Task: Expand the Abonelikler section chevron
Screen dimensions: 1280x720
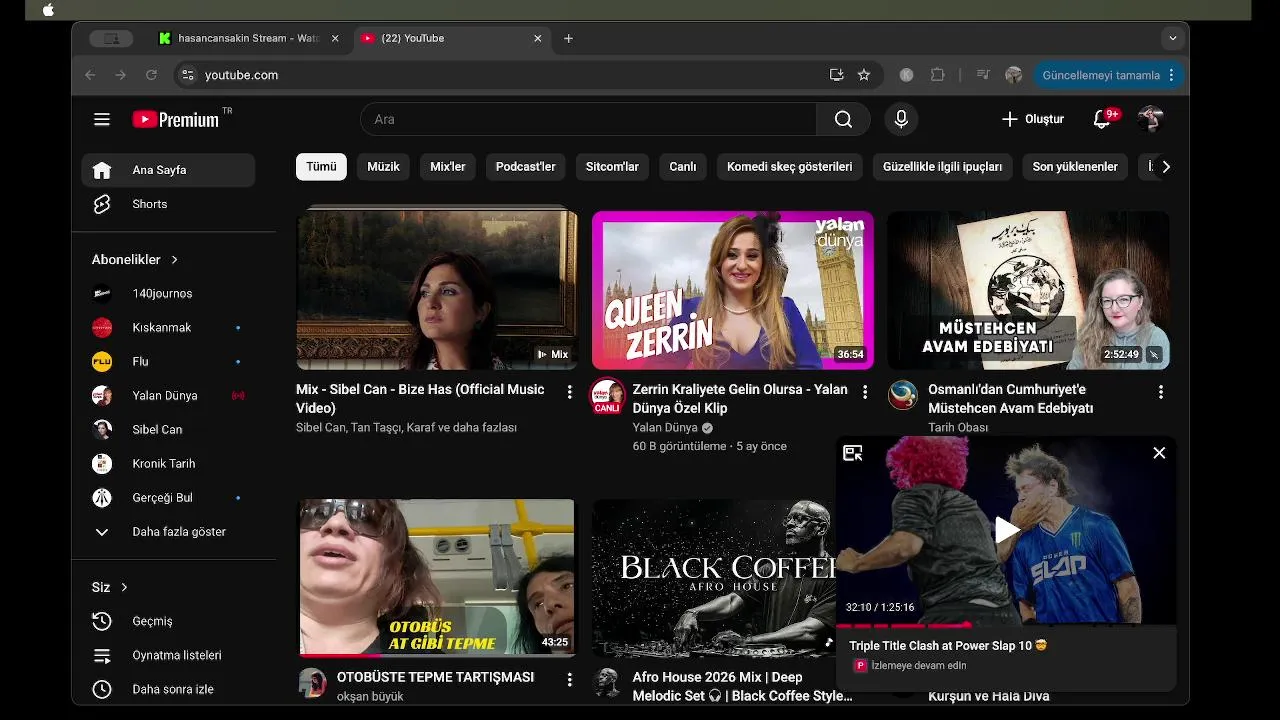Action: pos(174,259)
